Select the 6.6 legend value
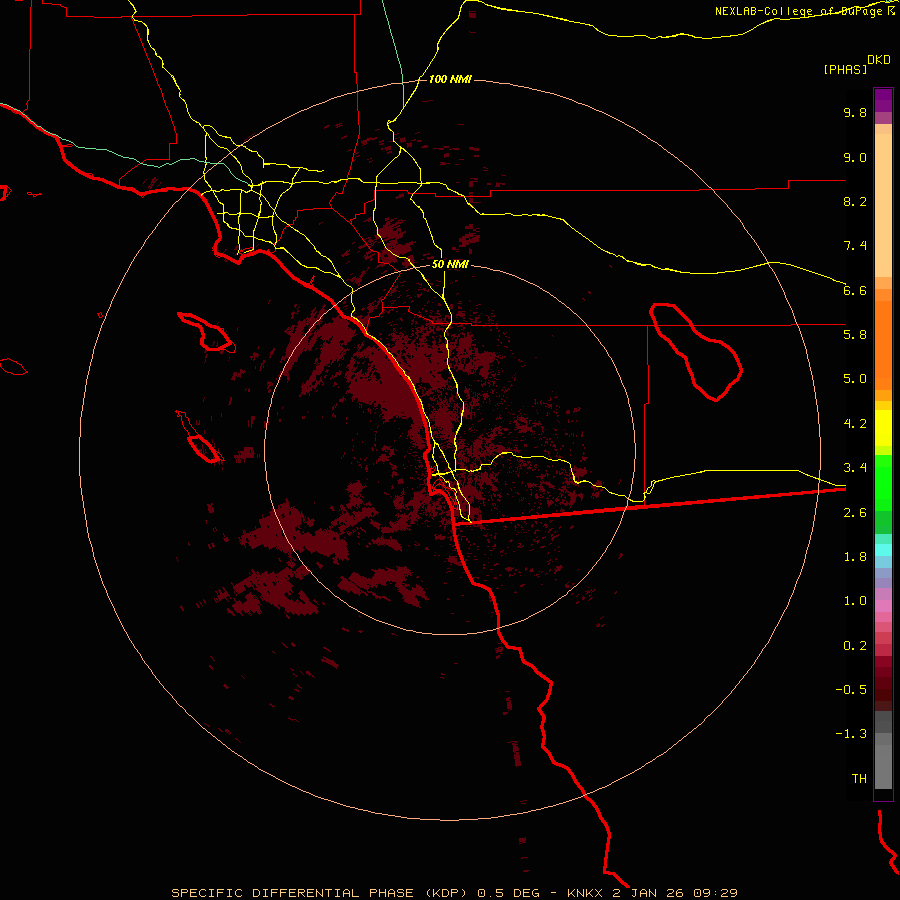 tap(855, 290)
